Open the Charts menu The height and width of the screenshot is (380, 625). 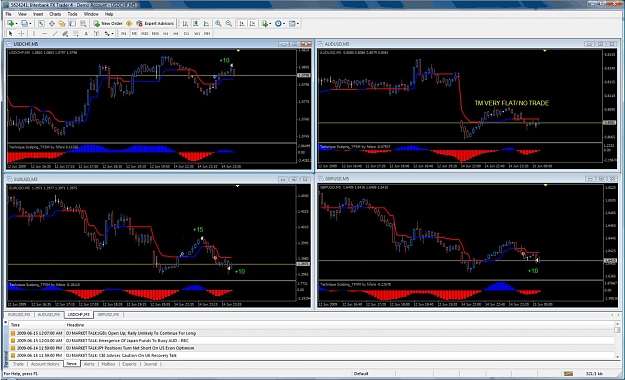click(x=55, y=14)
